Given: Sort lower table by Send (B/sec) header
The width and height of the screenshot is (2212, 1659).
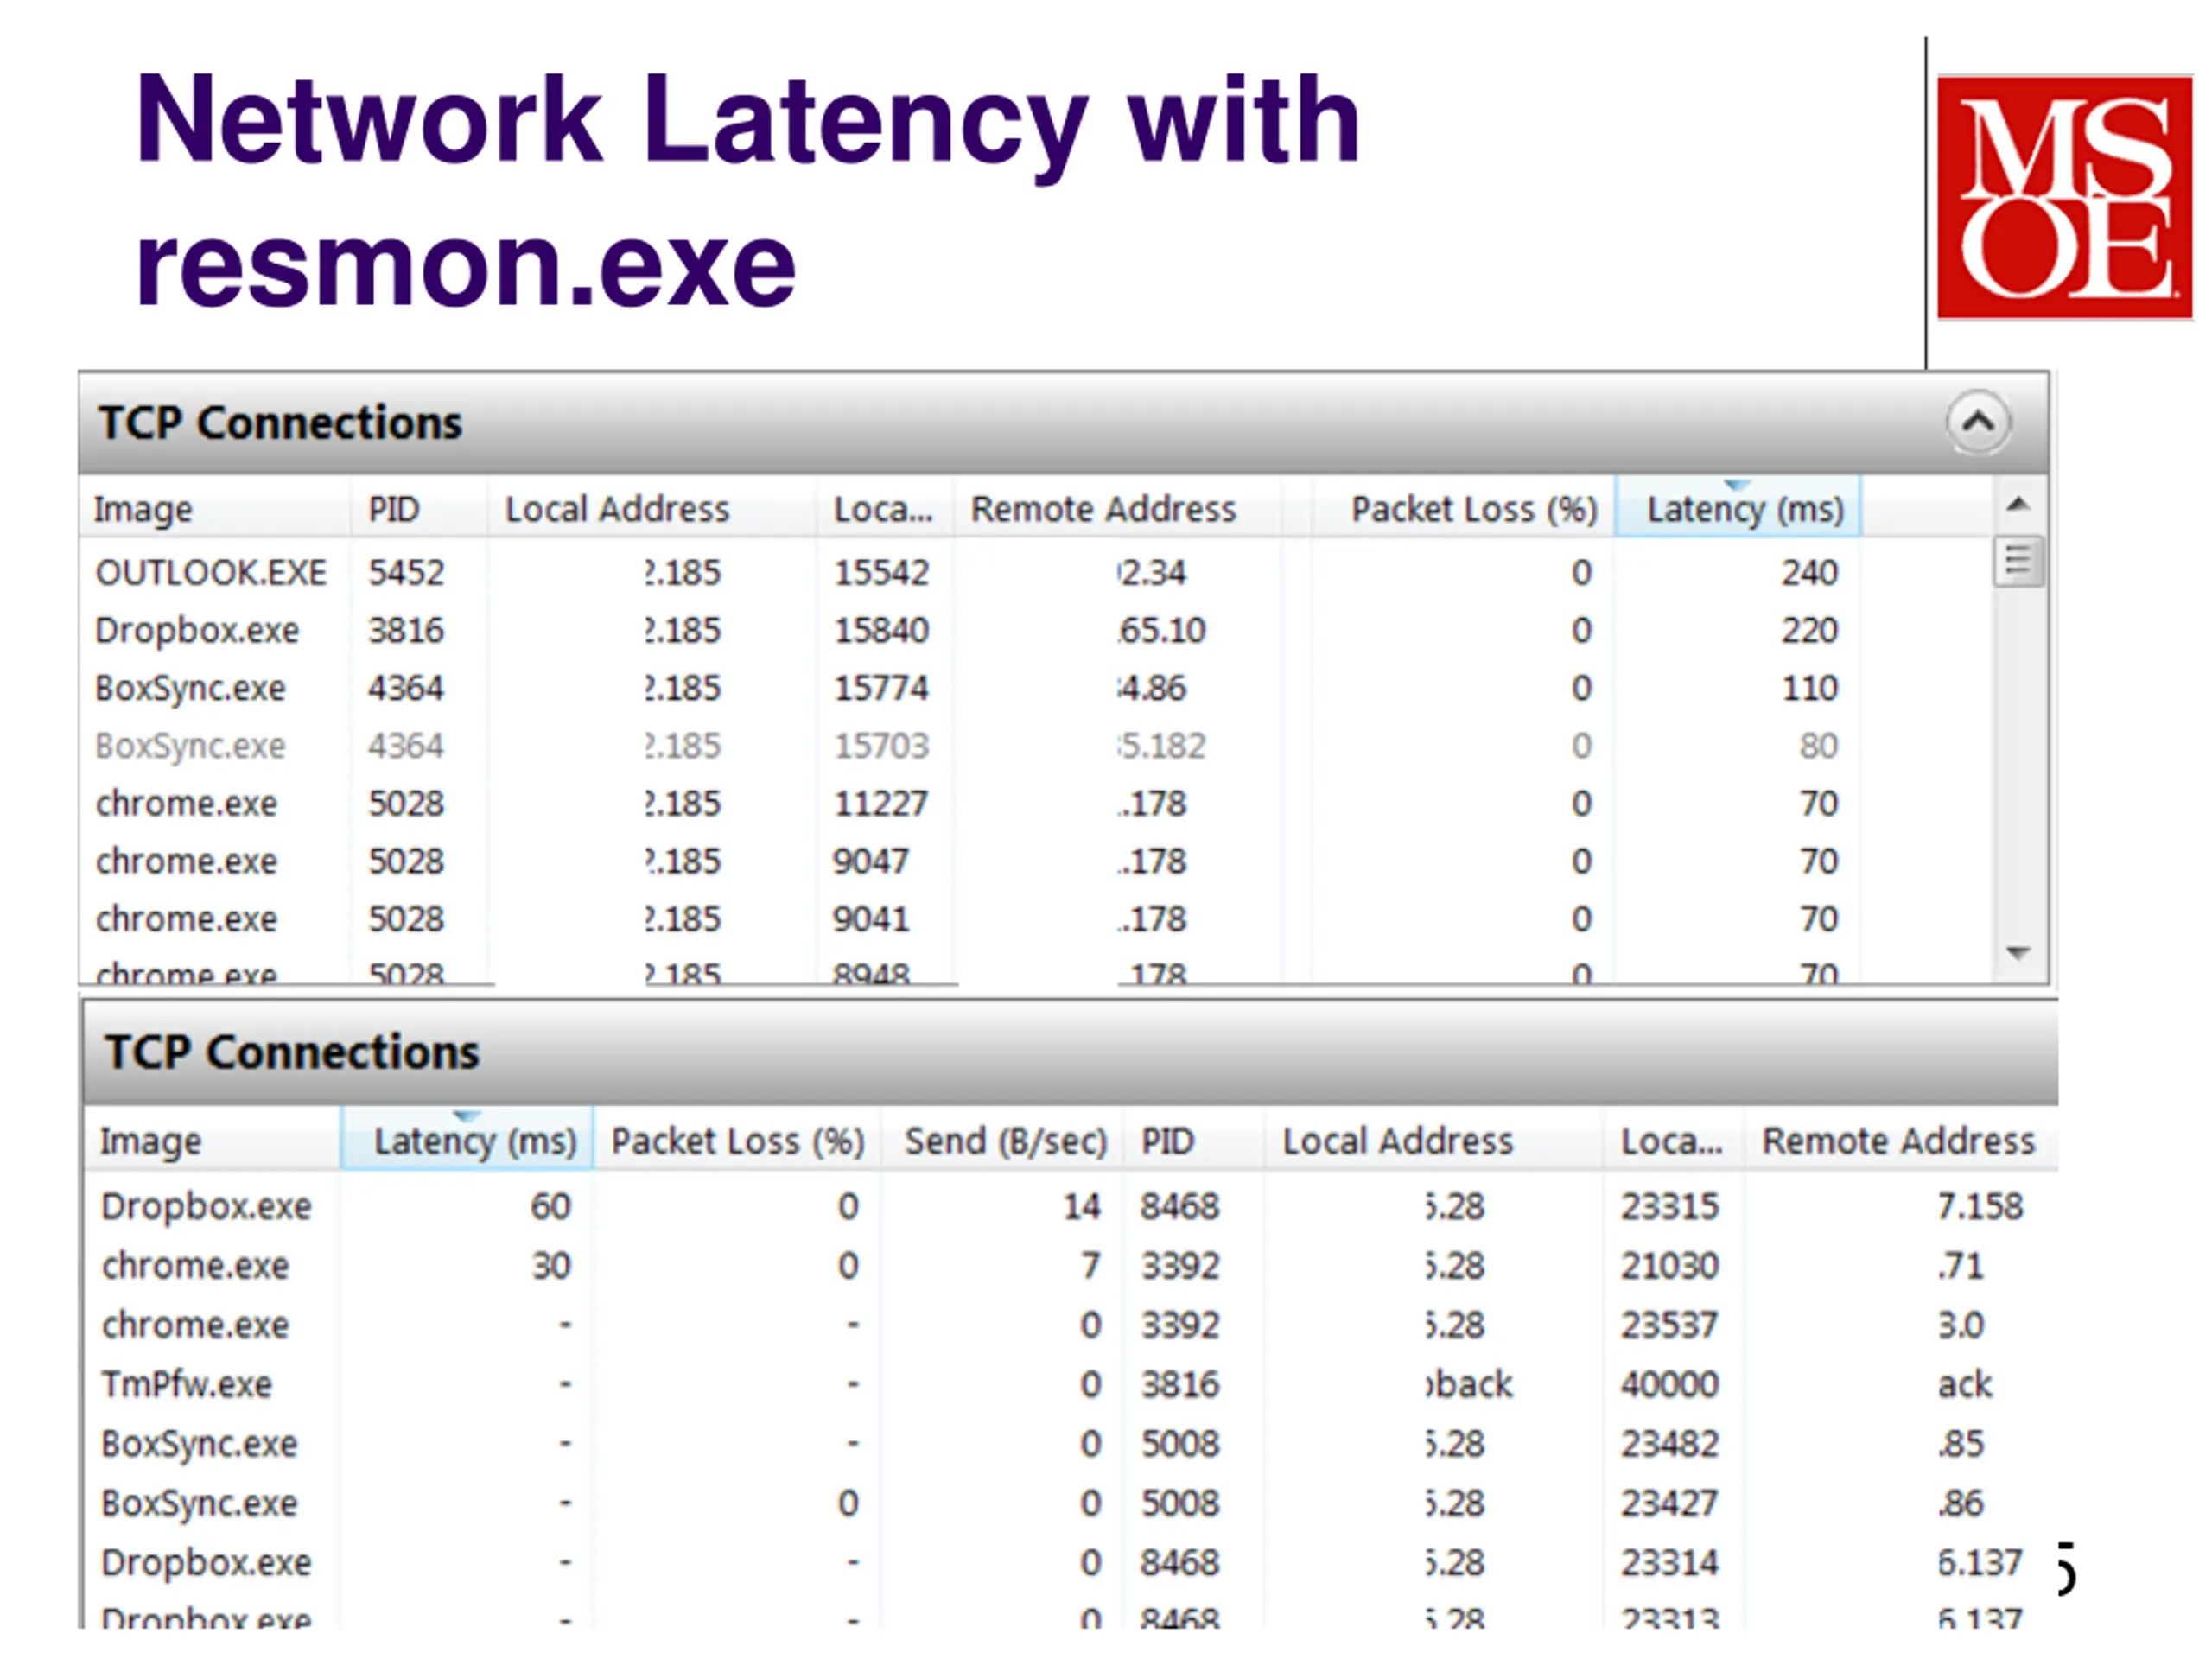Looking at the screenshot, I should pyautogui.click(x=1003, y=1140).
